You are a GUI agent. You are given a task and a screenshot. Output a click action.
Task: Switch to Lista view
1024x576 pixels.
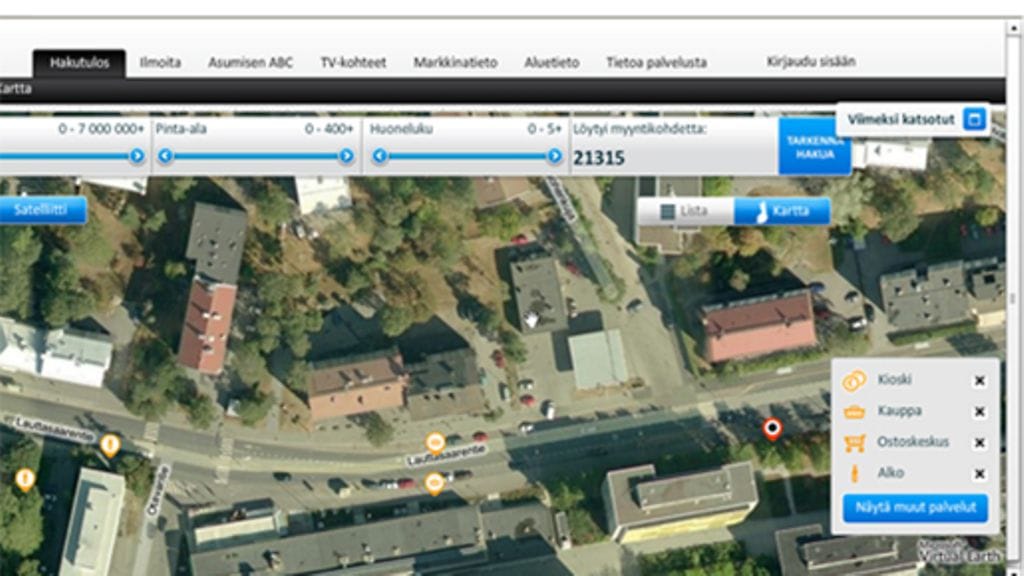[x=686, y=211]
